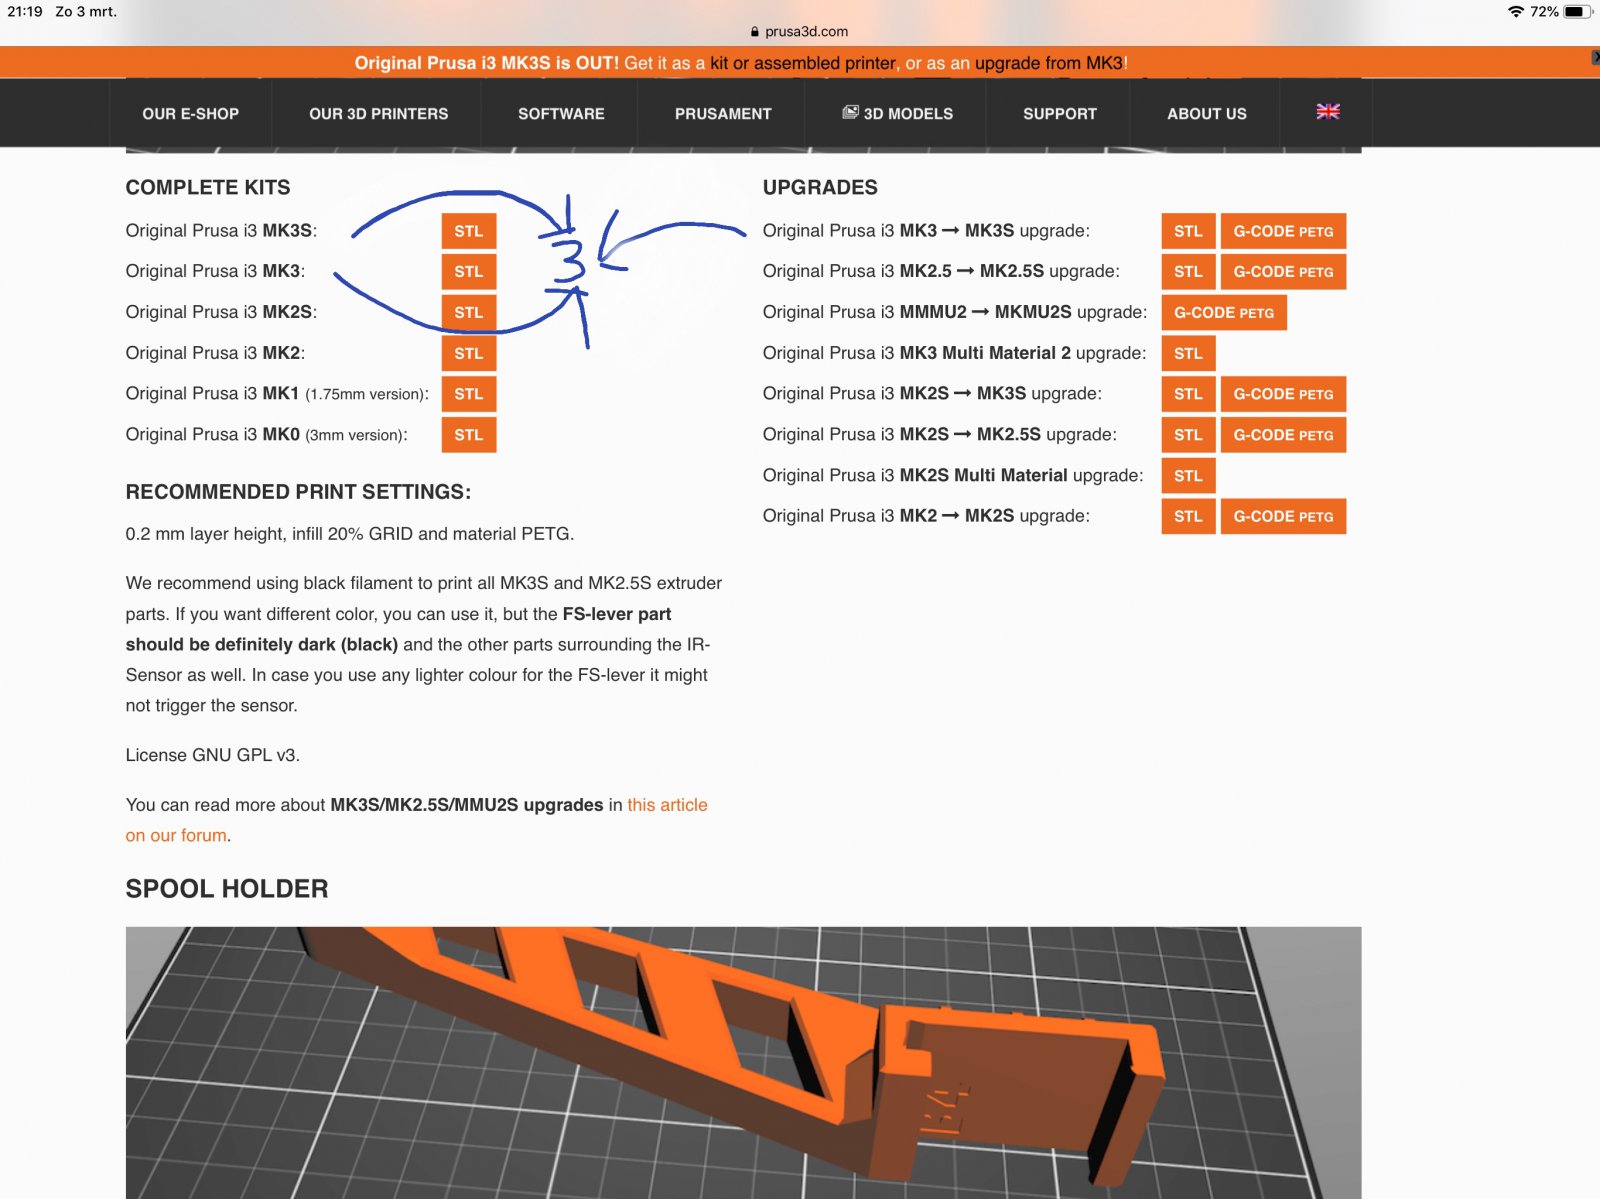Click the padlock icon beside prusa3d.com
1600x1199 pixels.
coord(755,32)
